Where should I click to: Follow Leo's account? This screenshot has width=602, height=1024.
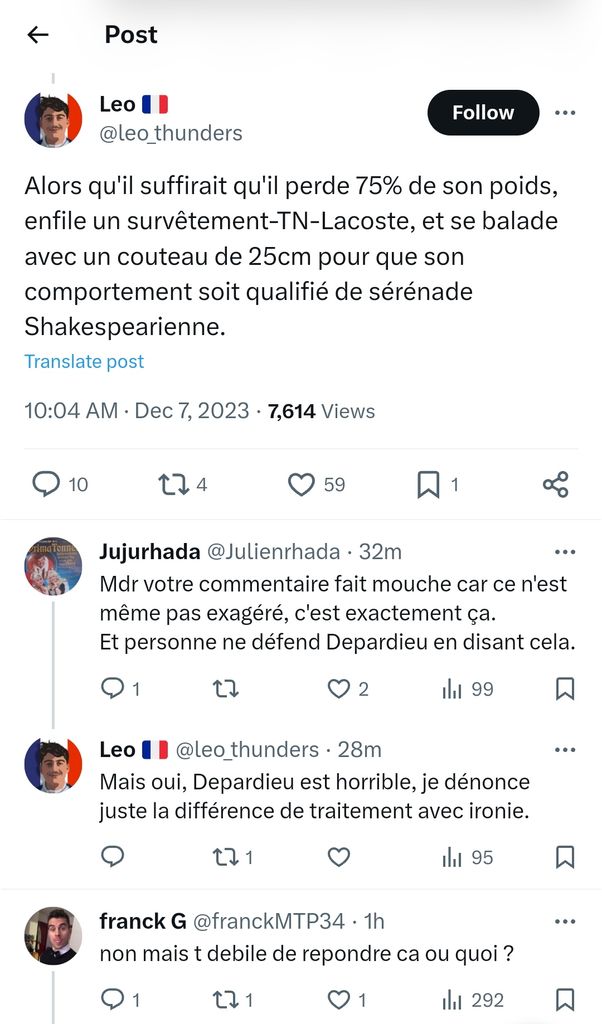(482, 113)
